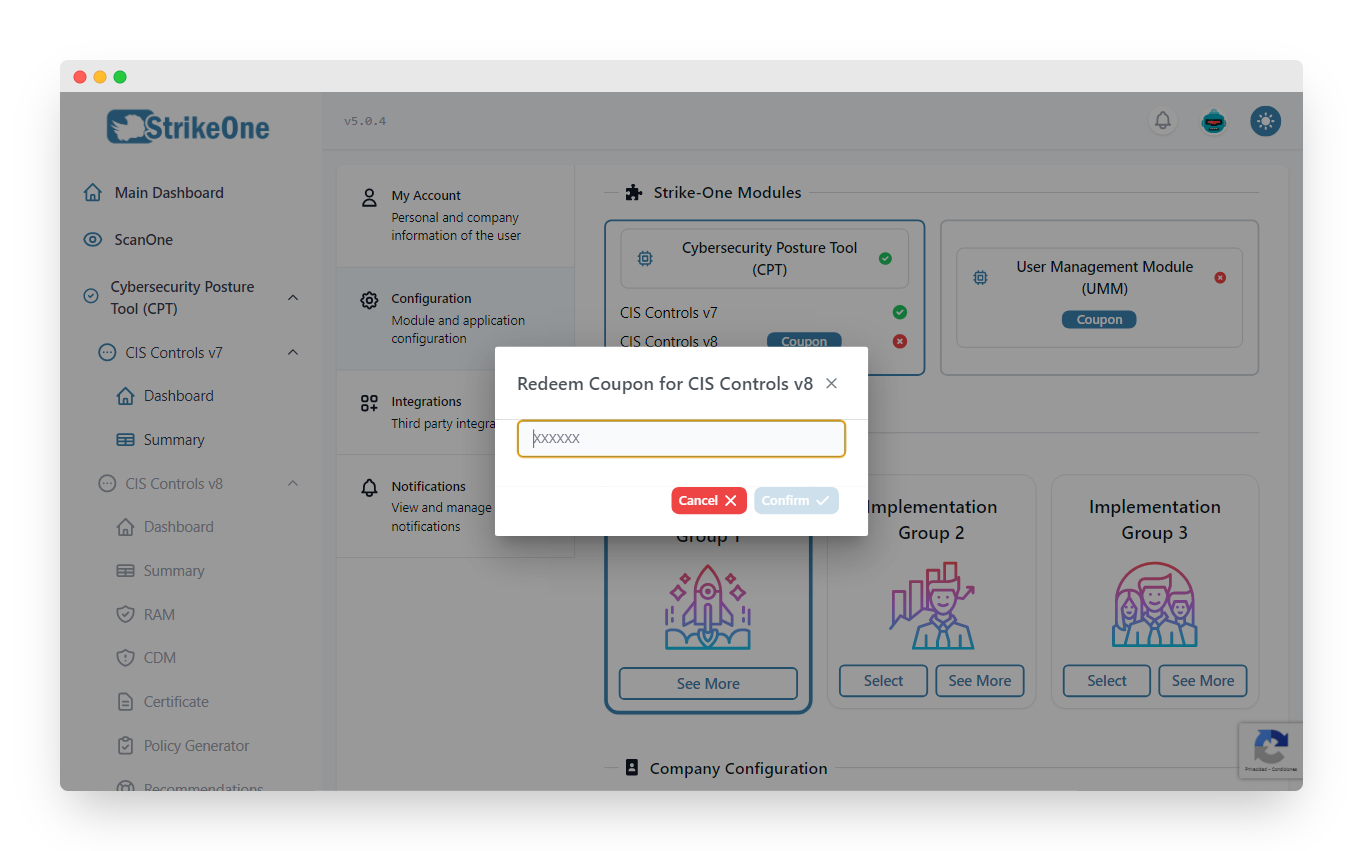The width and height of the screenshot is (1363, 851).
Task: Collapse the CIS Controls v7 section
Action: [x=292, y=352]
